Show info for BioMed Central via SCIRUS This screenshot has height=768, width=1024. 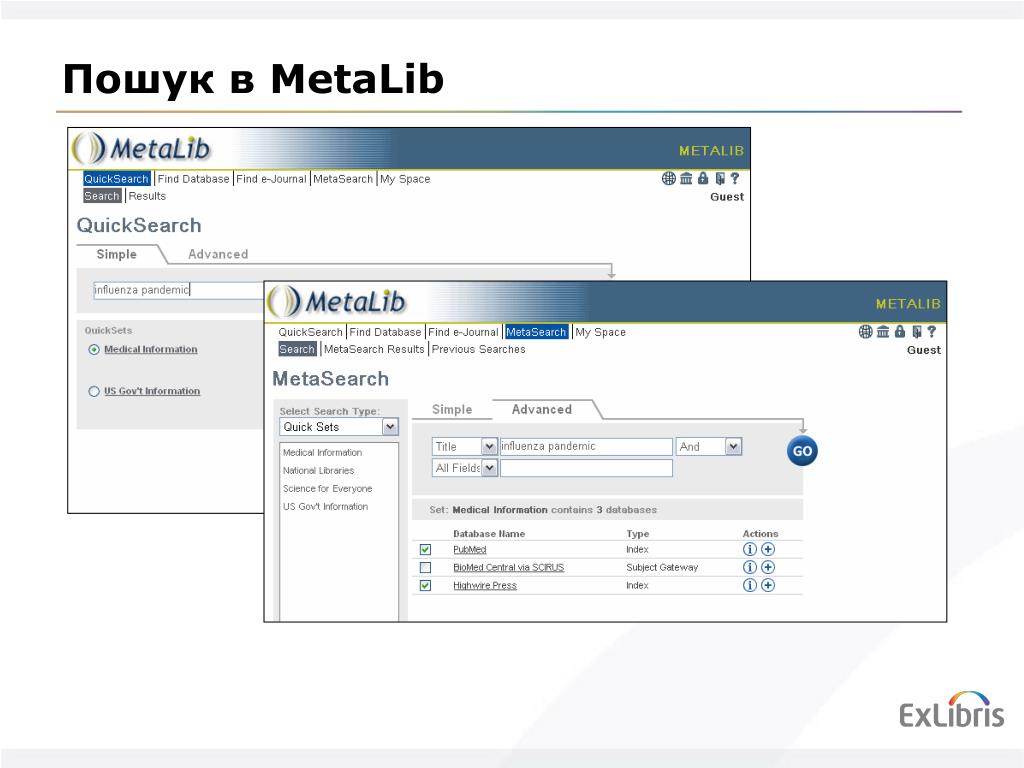click(x=750, y=567)
